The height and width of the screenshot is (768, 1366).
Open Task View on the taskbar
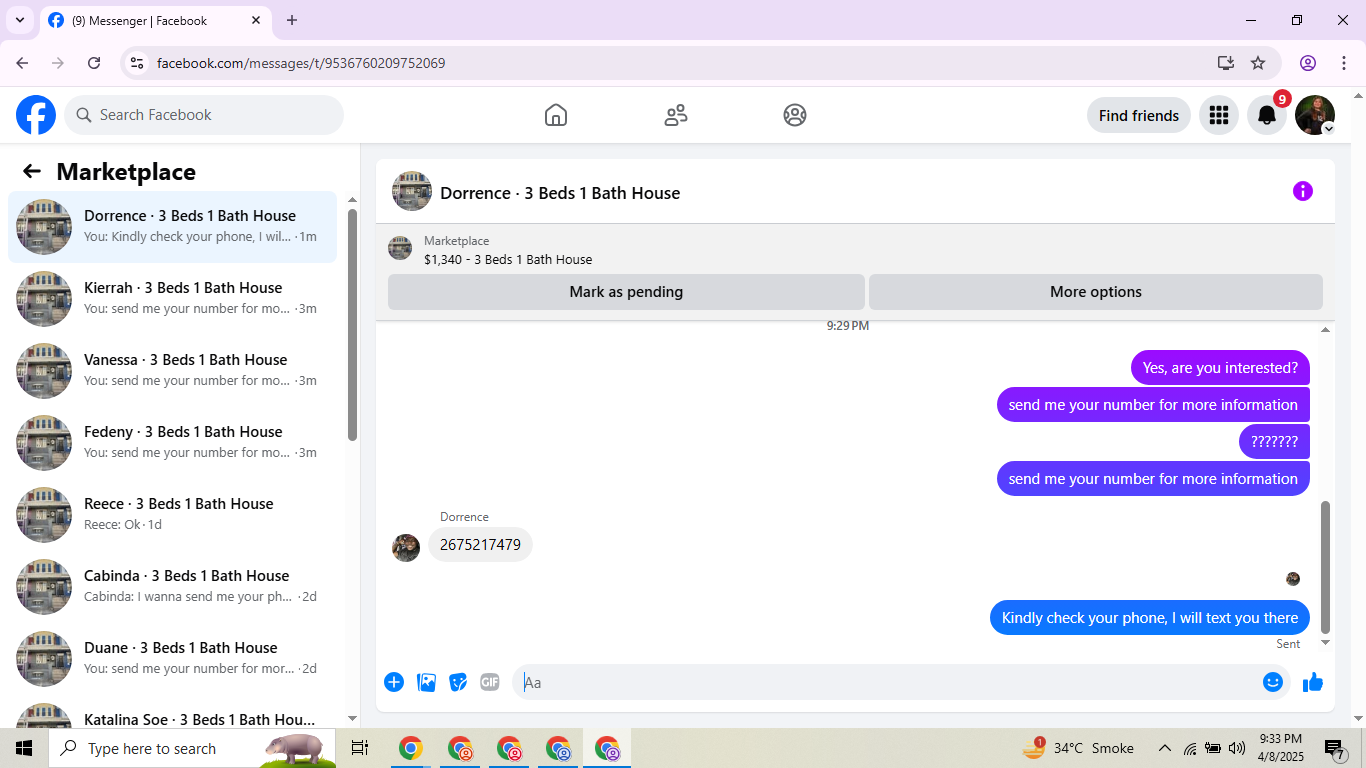(x=360, y=748)
